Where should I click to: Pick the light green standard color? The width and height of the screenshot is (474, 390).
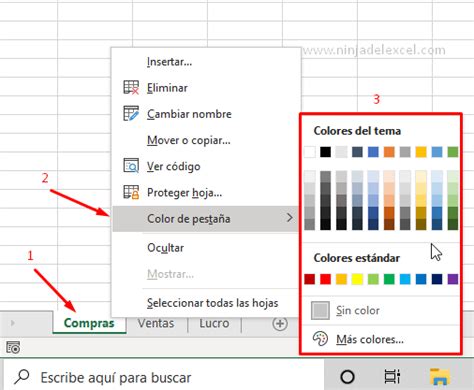[373, 279]
